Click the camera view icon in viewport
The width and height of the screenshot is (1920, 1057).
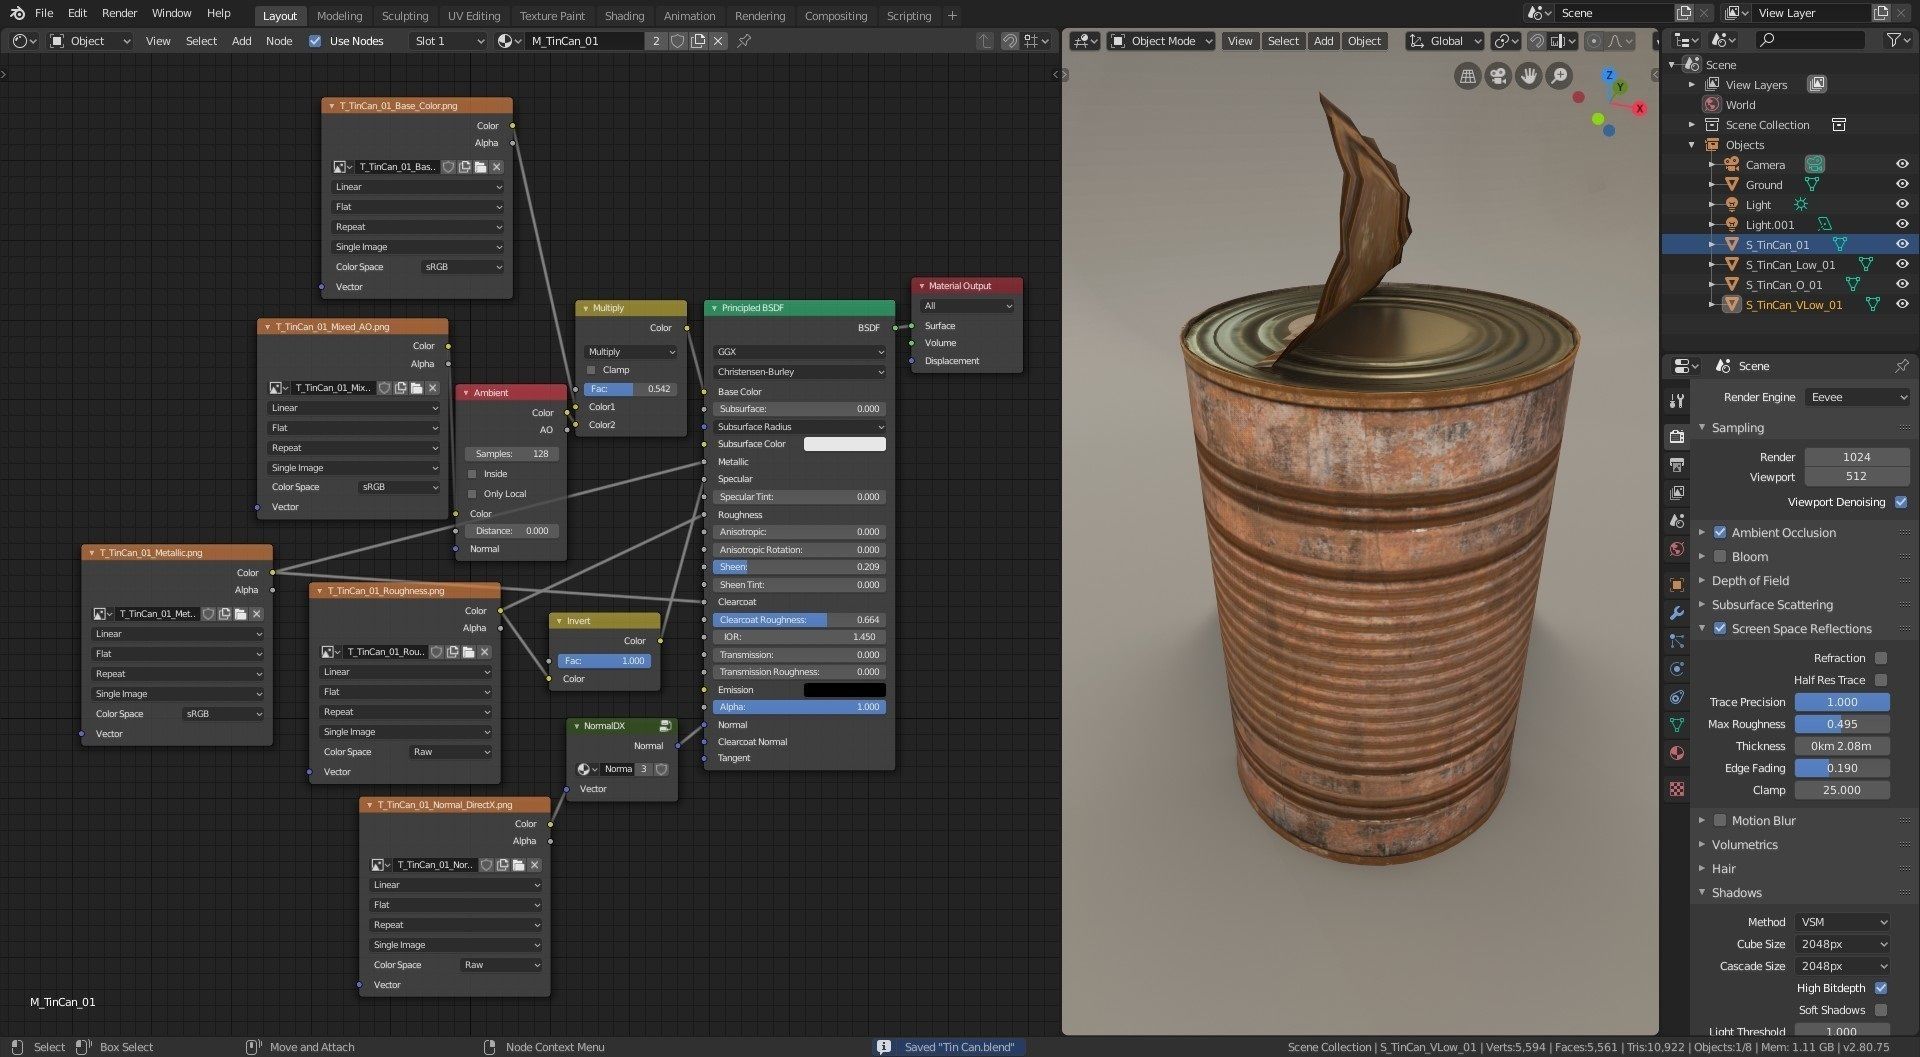click(x=1497, y=76)
